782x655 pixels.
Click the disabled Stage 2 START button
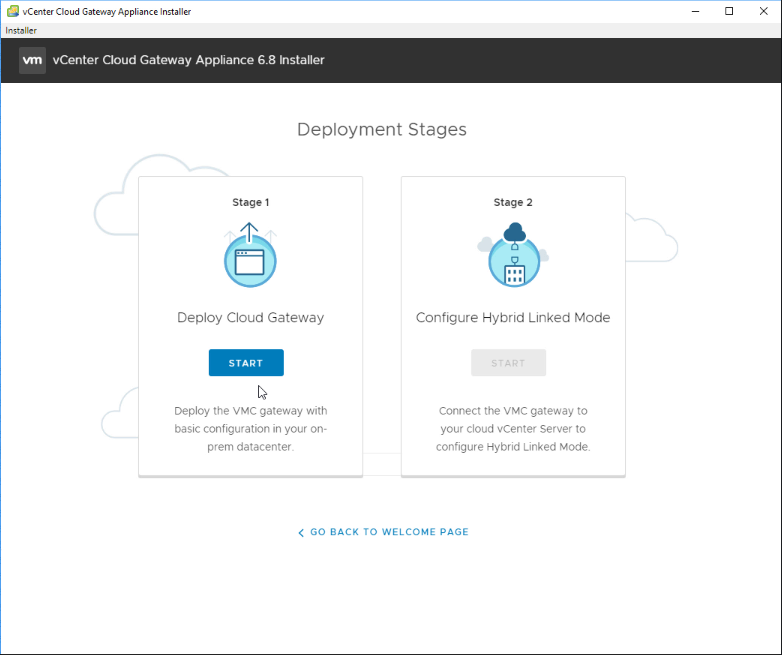click(508, 363)
